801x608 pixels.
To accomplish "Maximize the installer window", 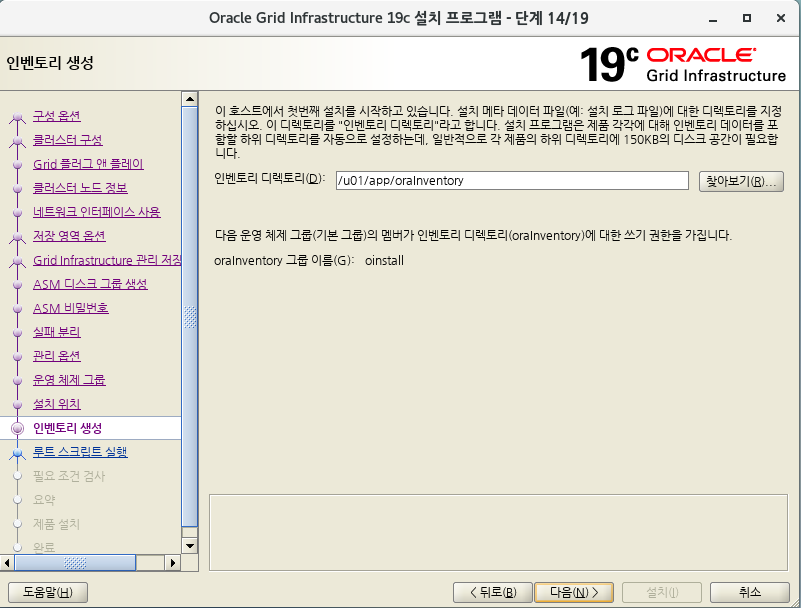I will coord(747,18).
